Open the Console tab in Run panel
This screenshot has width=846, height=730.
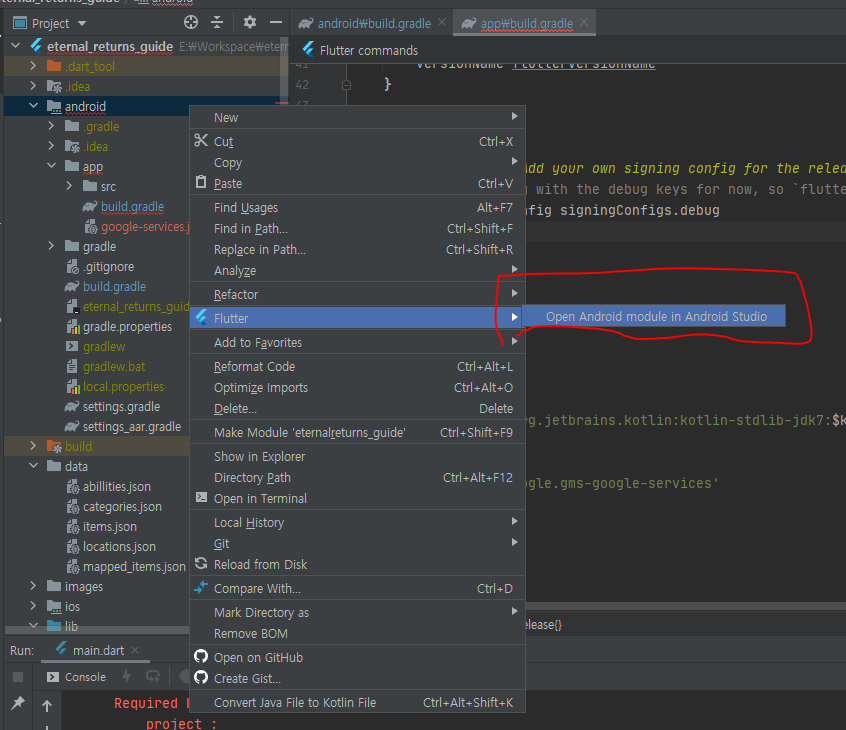(77, 677)
